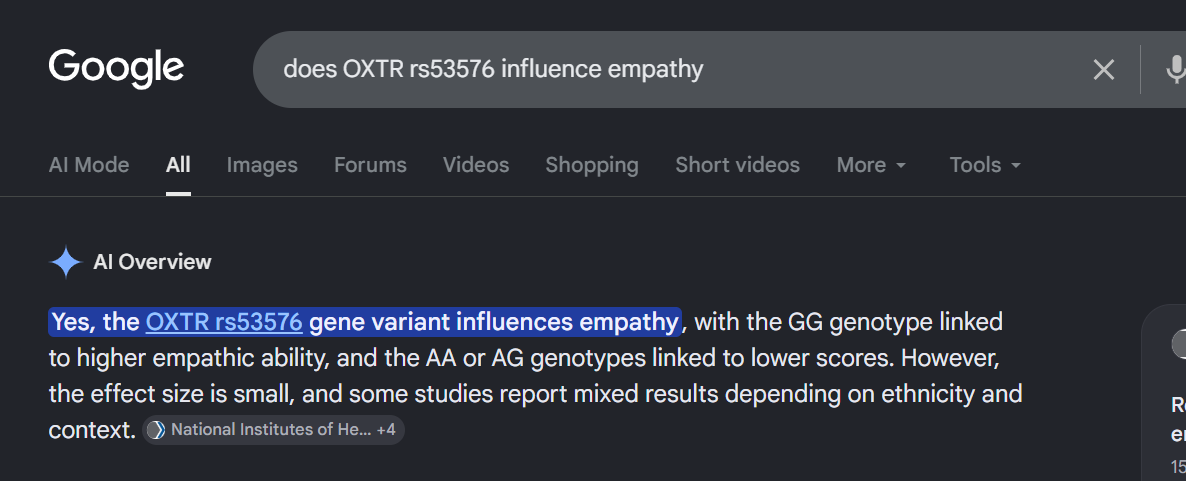Click the AI Overview sparkle icon

point(66,262)
